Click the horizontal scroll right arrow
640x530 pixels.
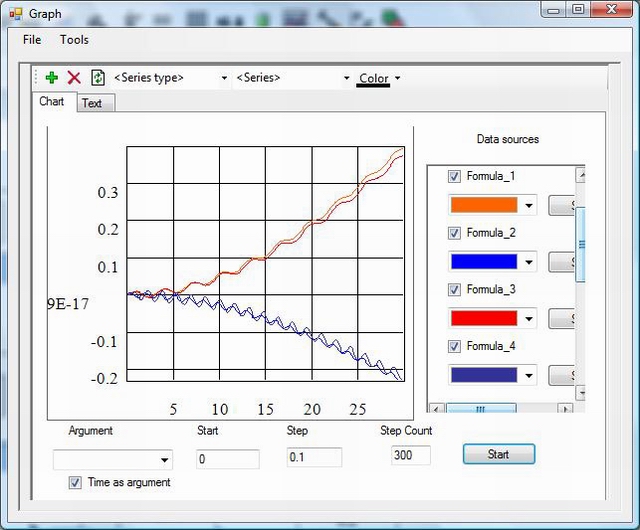click(565, 408)
